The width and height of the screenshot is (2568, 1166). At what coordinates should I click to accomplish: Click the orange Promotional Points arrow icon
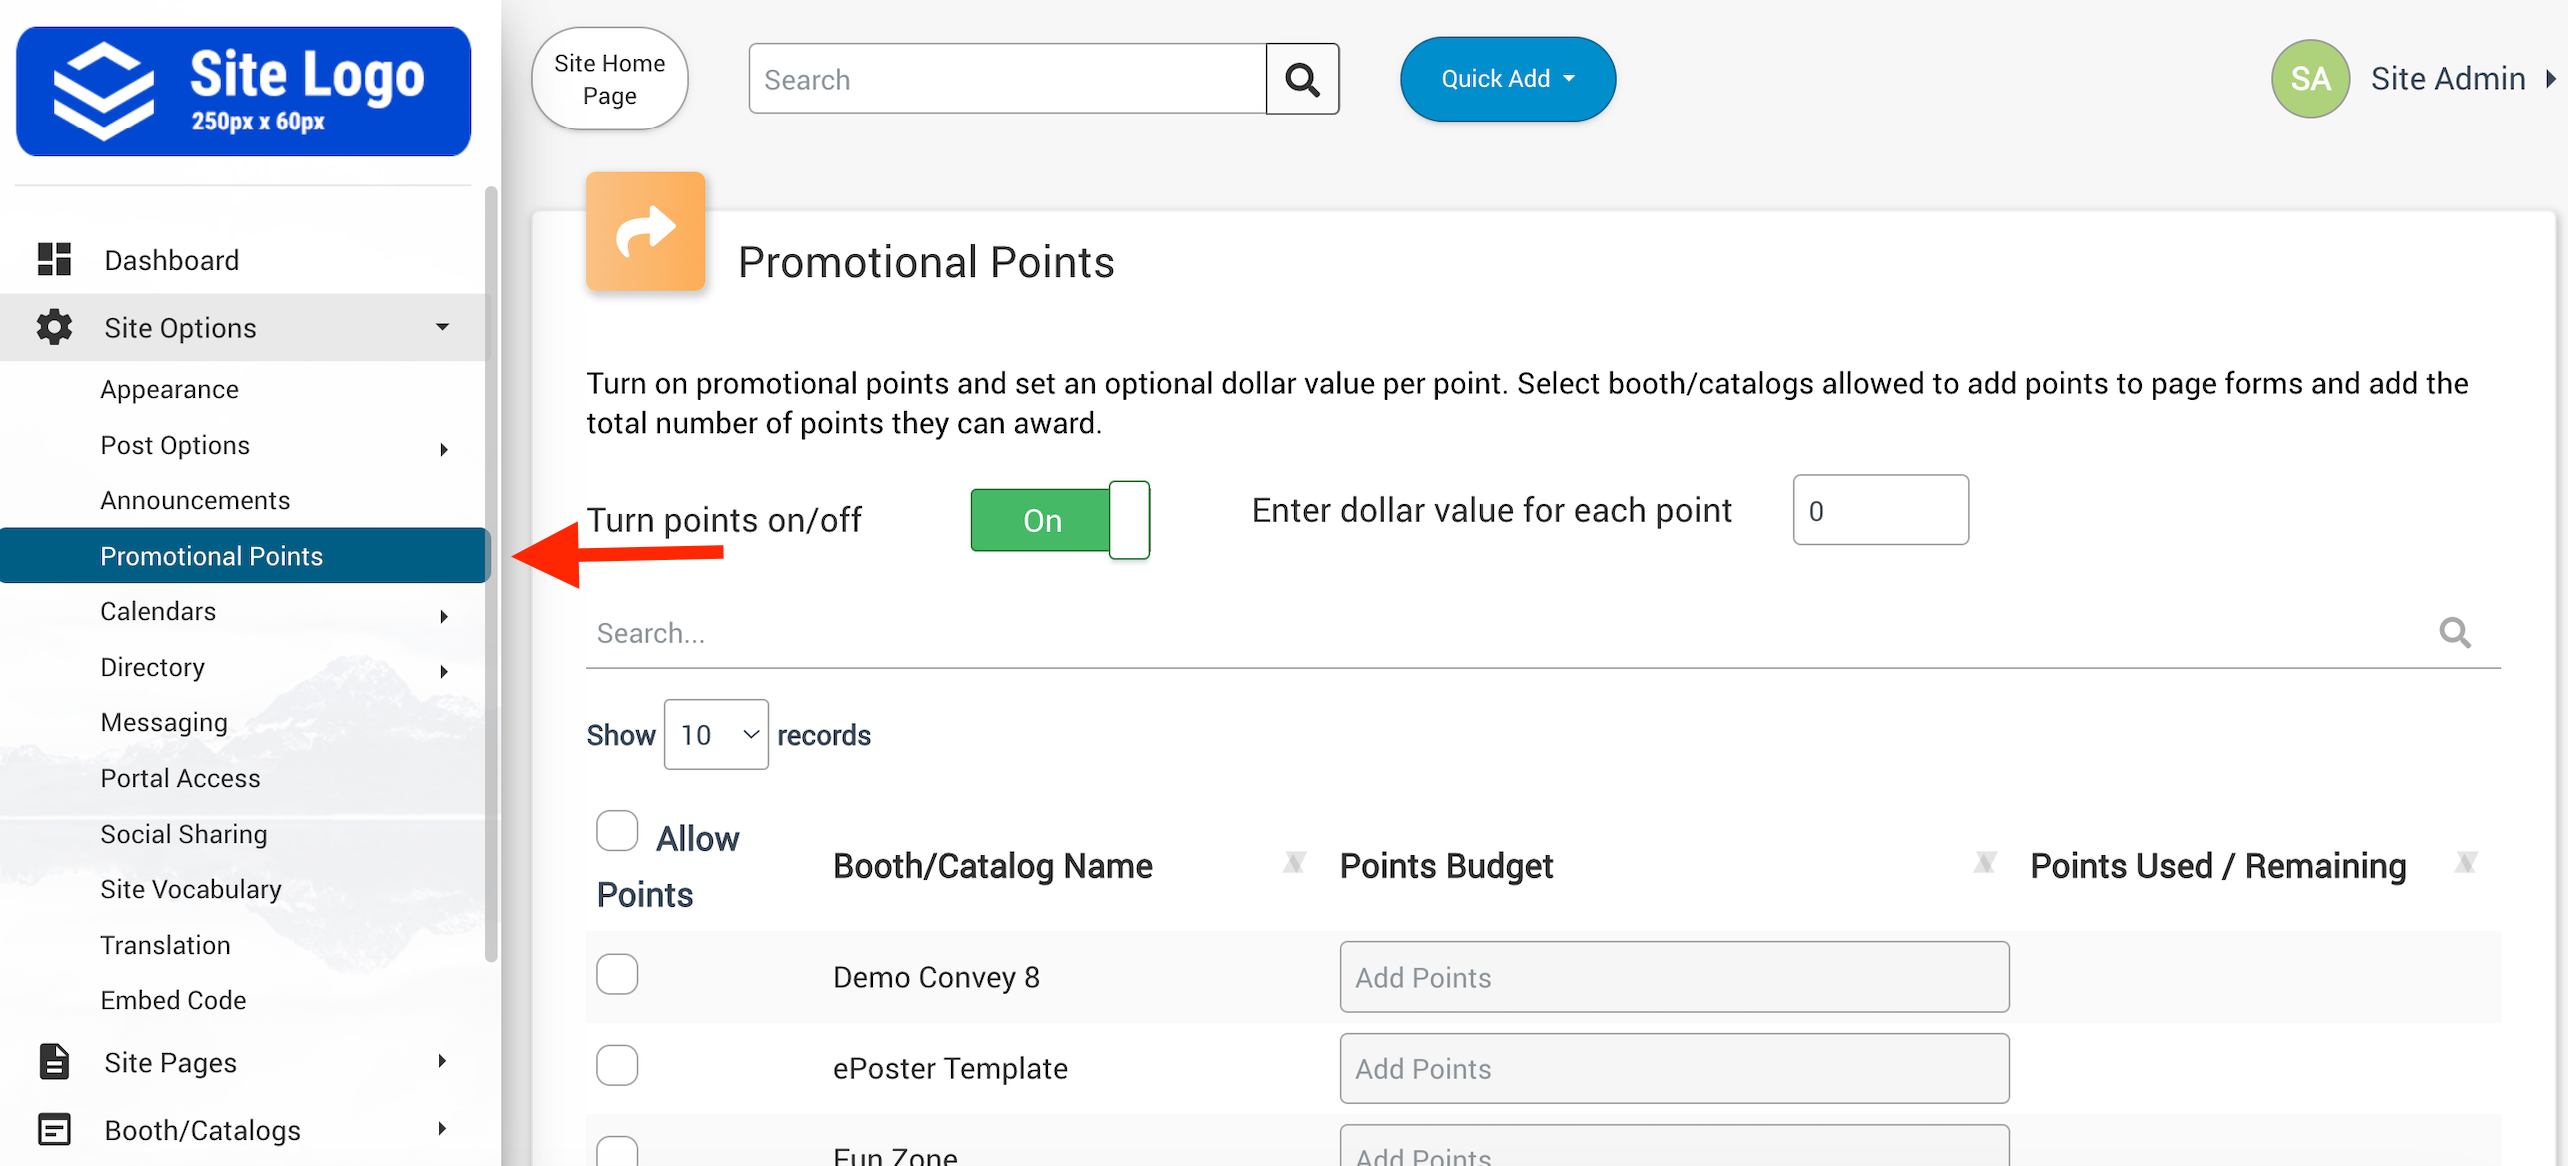[646, 231]
